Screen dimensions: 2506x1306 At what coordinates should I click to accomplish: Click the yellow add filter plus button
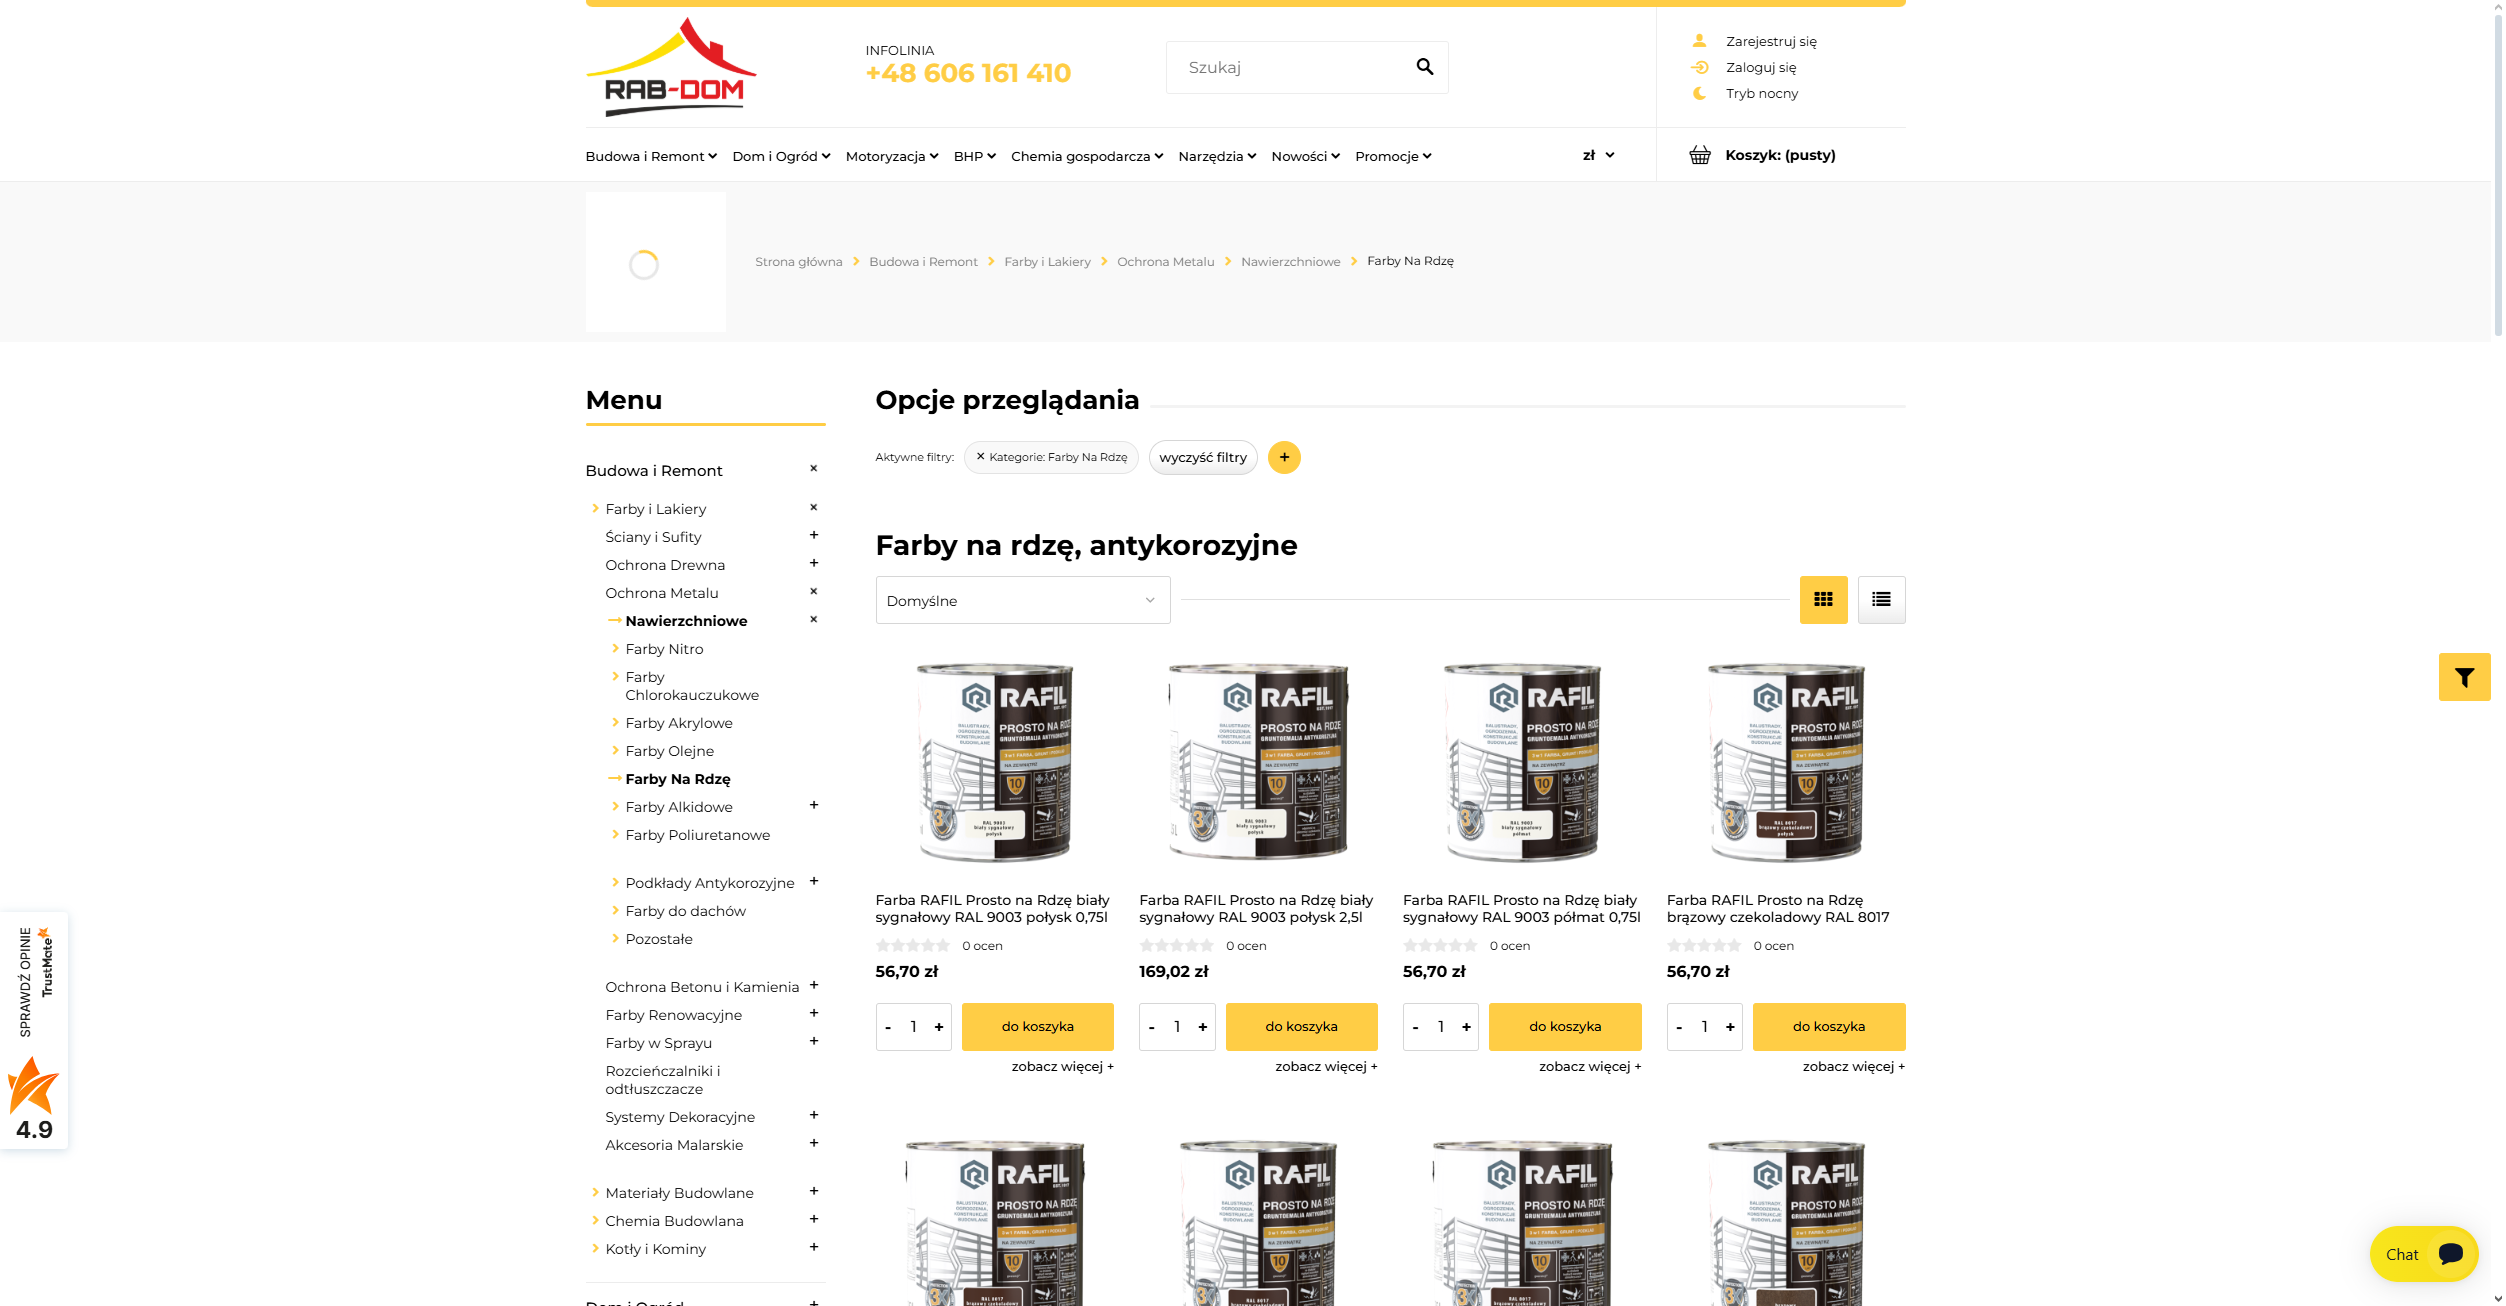pyautogui.click(x=1284, y=458)
